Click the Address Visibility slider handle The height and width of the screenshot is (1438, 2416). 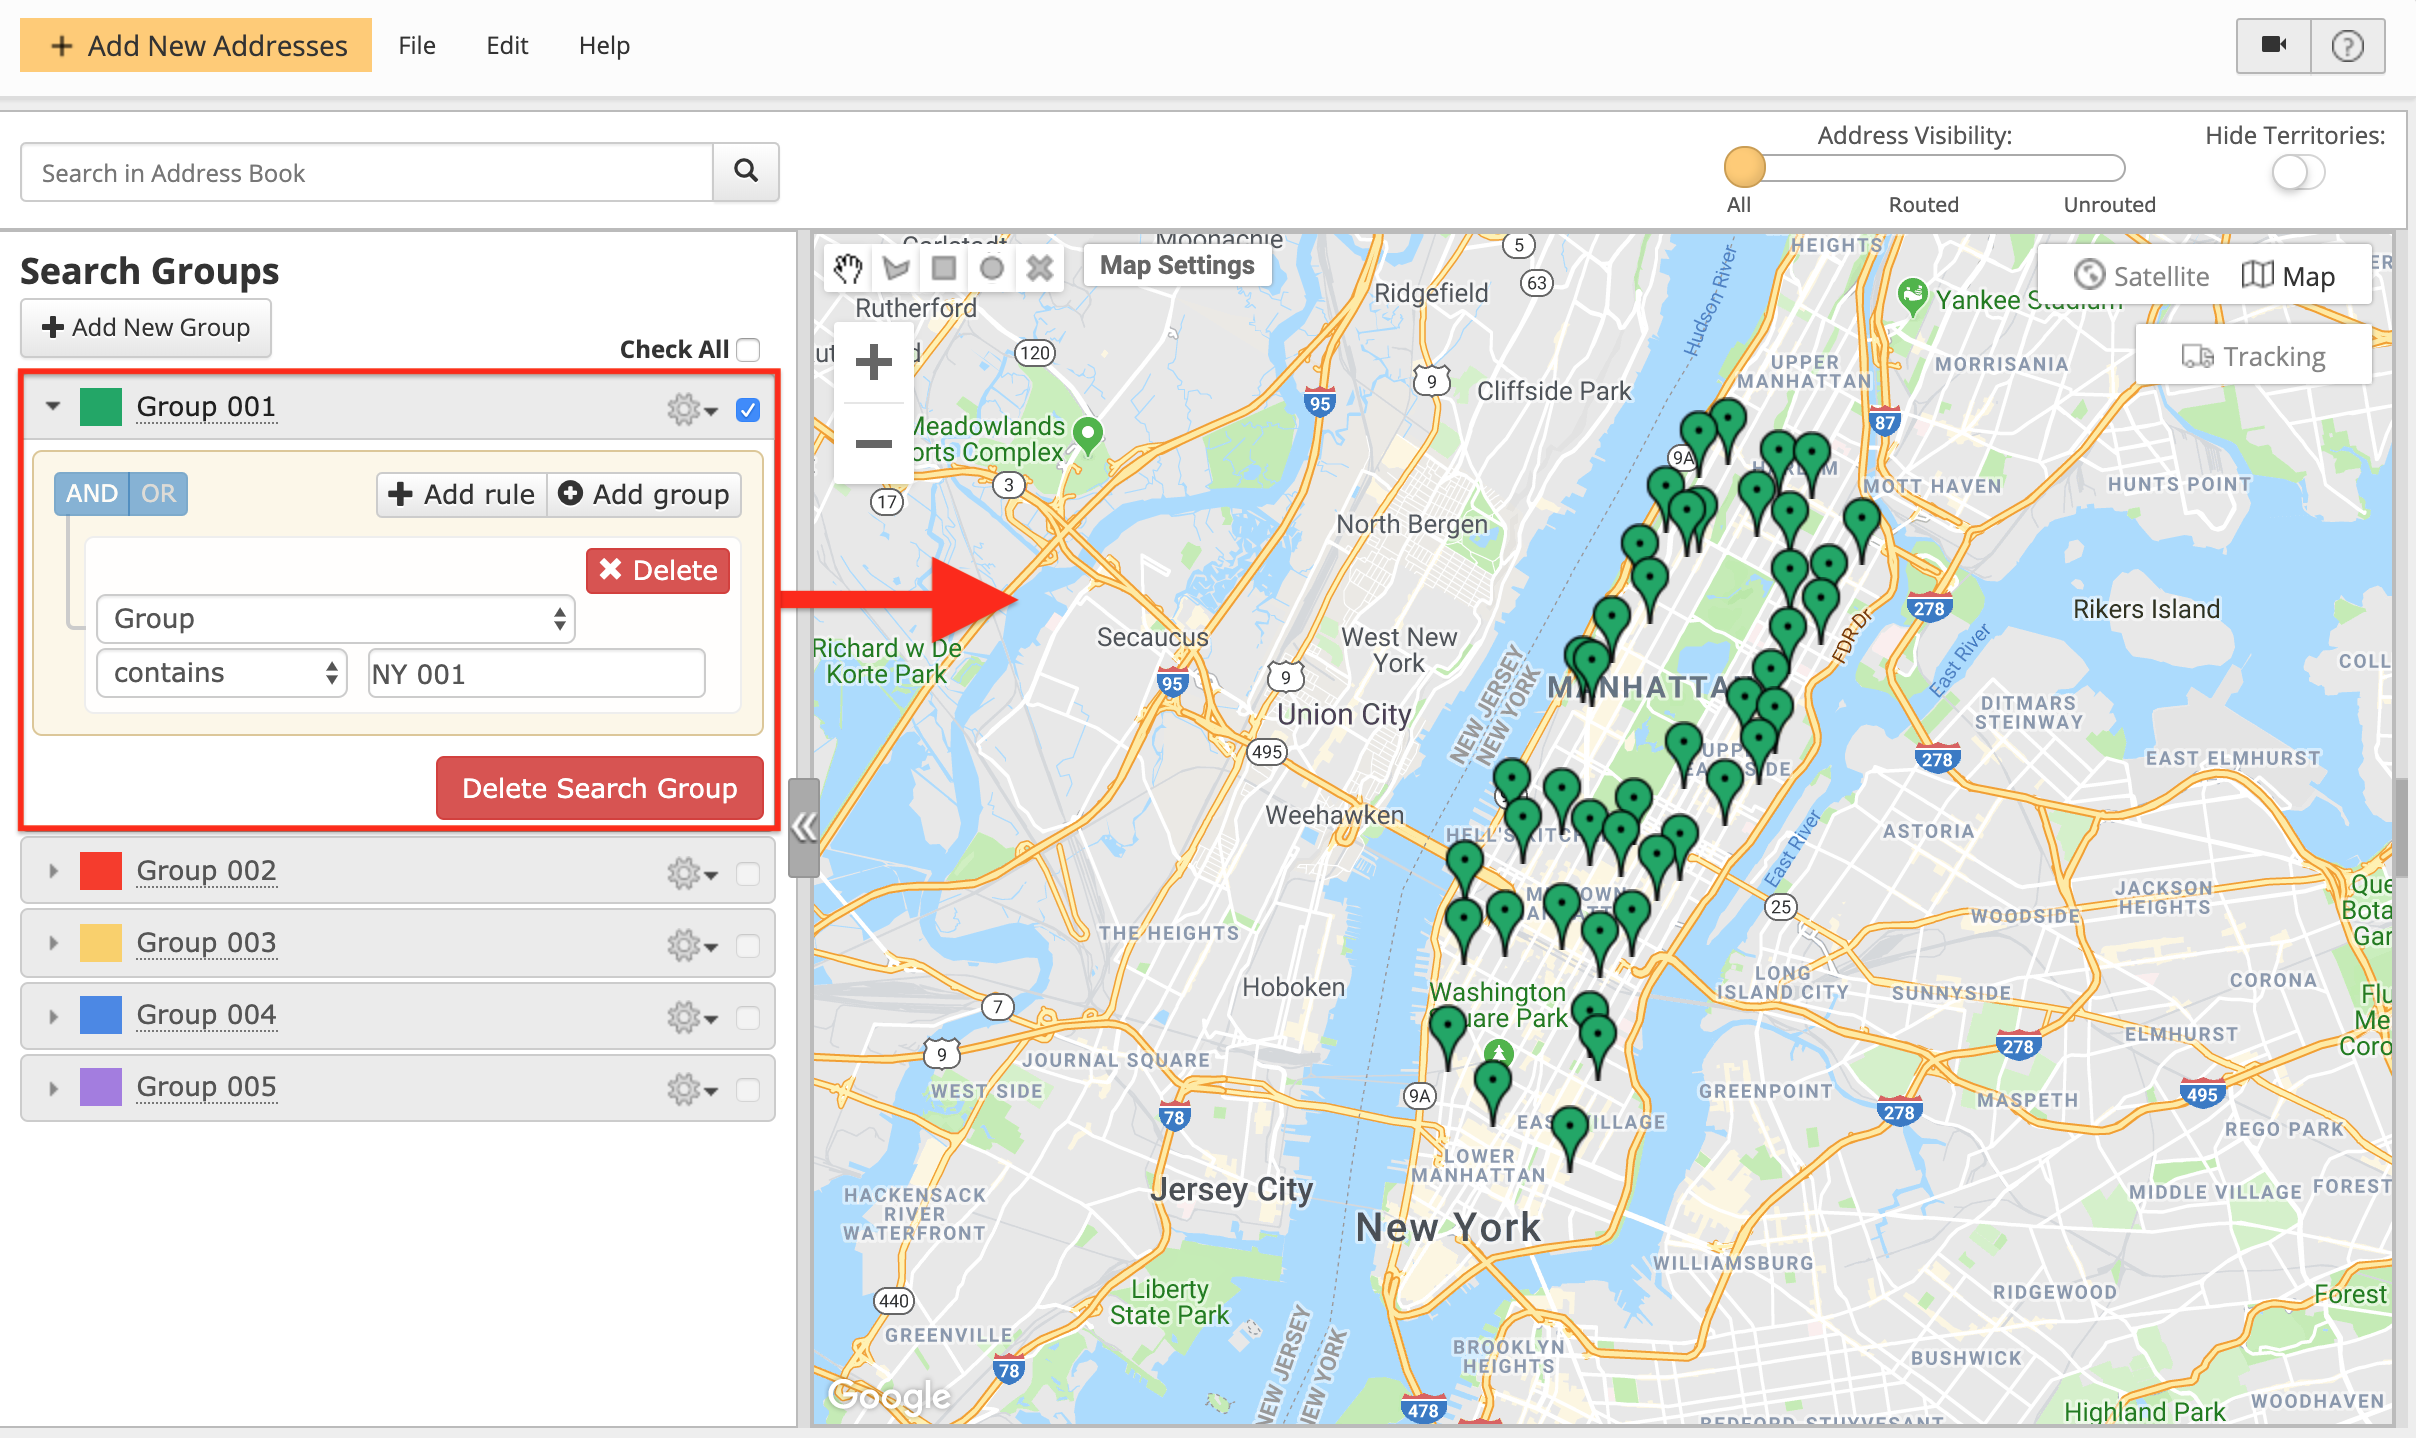[x=1744, y=167]
